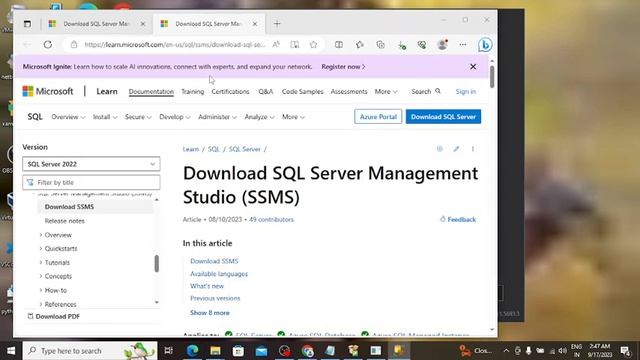This screenshot has height=360, width=640.
Task: Open the Collections icon
Action: (380, 44)
